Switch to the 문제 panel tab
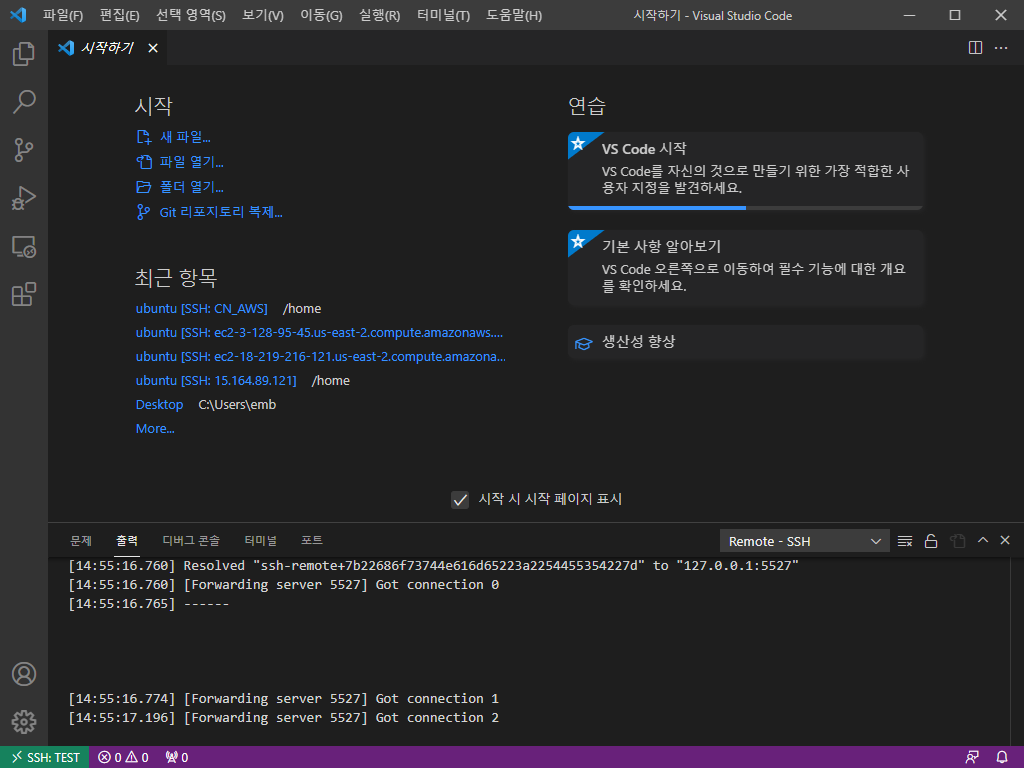This screenshot has width=1024, height=768. 81,541
